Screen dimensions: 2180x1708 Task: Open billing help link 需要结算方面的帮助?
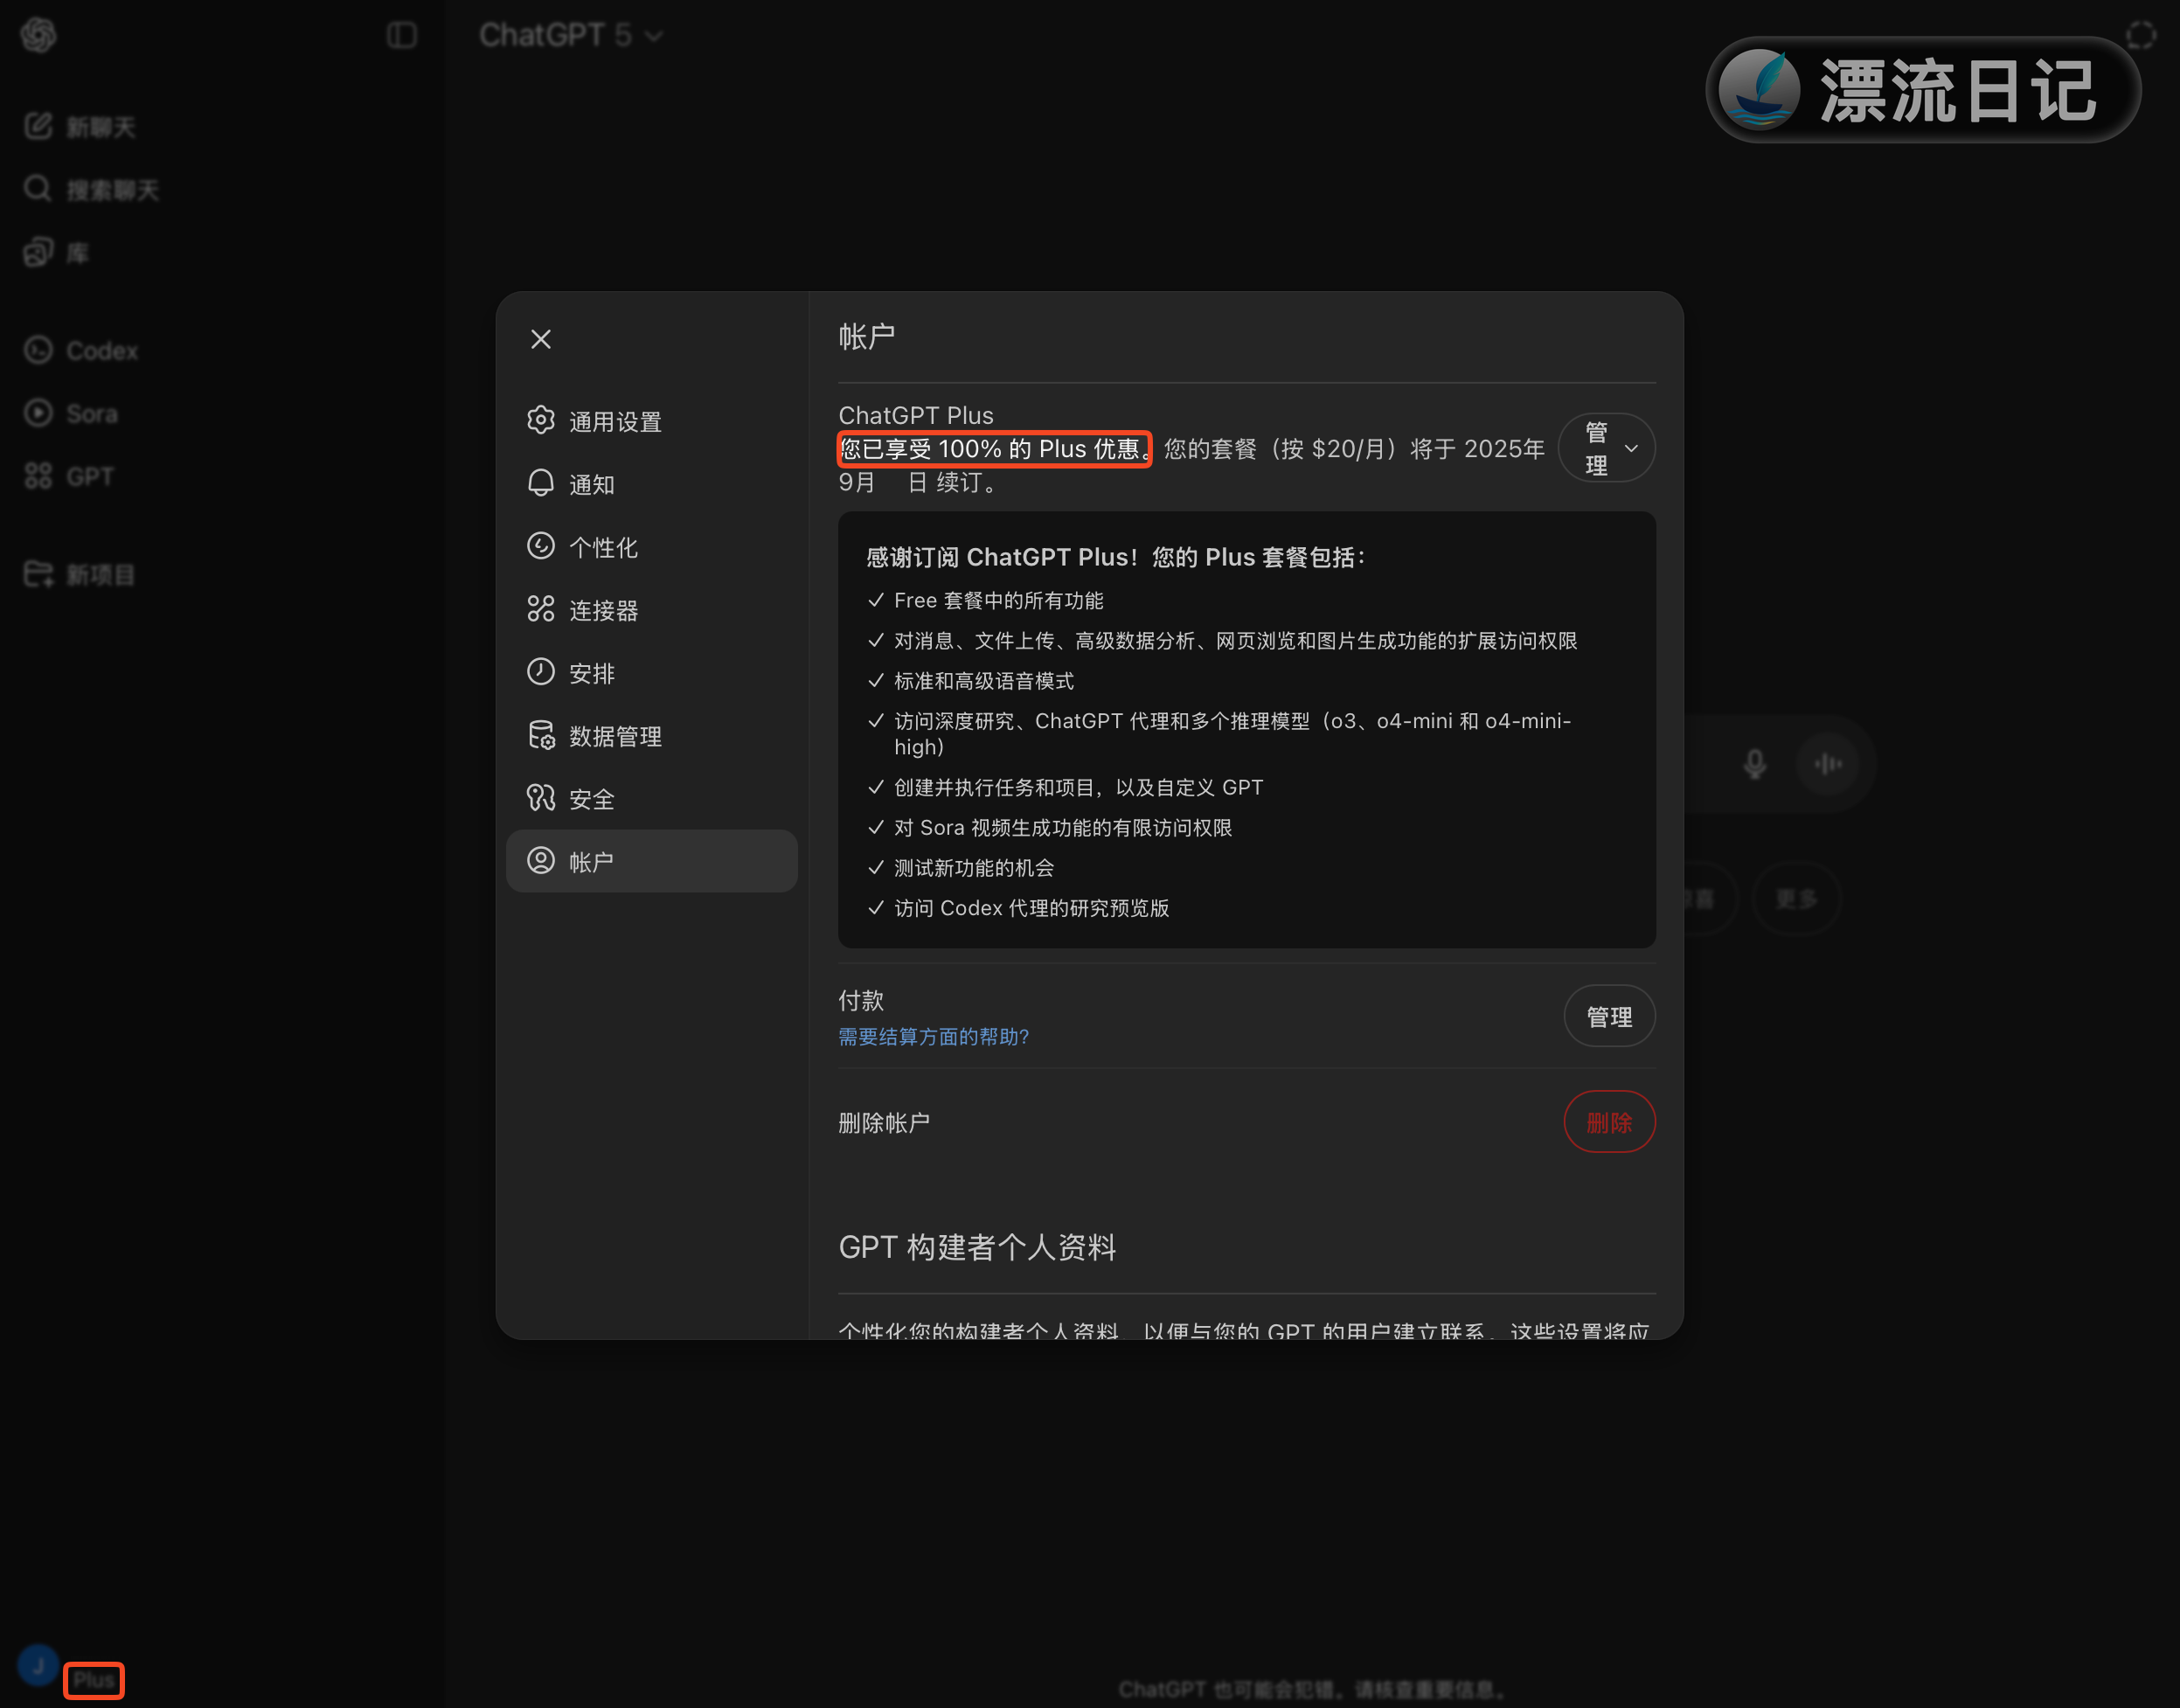tap(933, 1037)
